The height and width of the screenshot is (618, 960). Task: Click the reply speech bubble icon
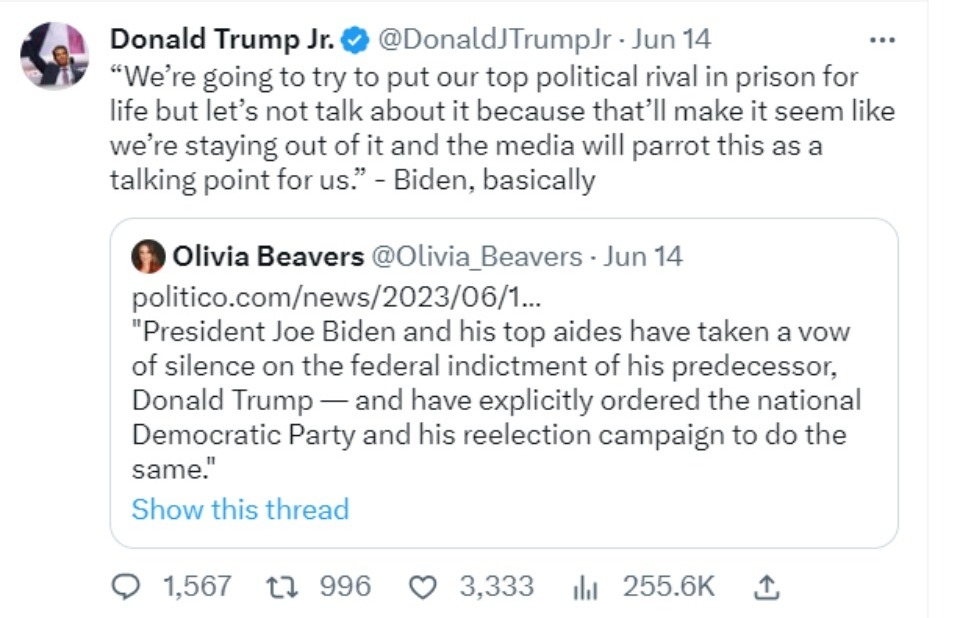[x=125, y=586]
